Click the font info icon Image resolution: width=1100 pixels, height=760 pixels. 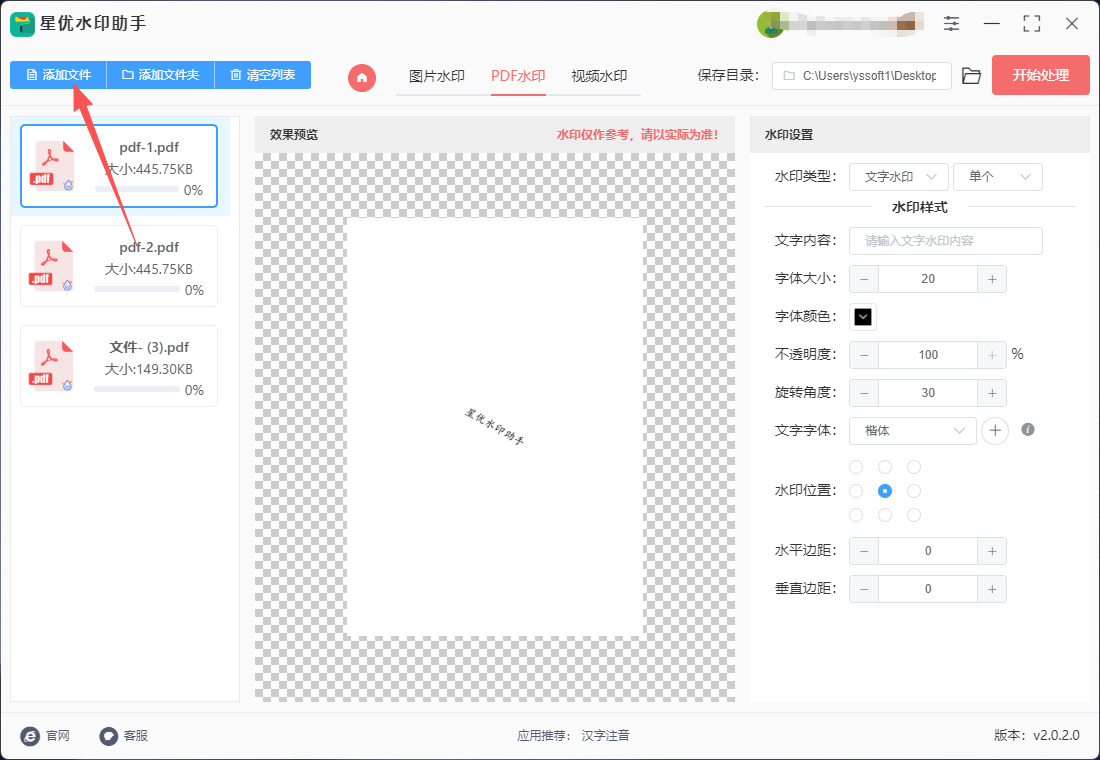(1028, 429)
